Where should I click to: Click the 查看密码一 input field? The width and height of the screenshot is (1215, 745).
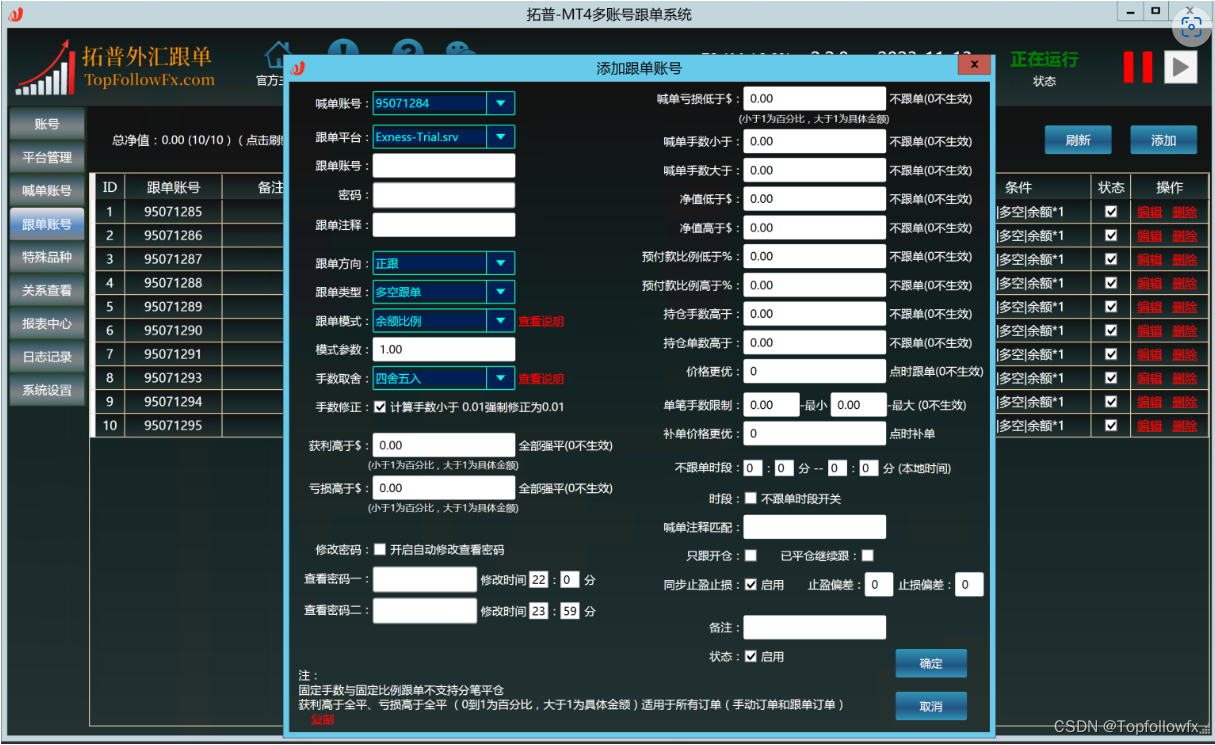(x=425, y=580)
